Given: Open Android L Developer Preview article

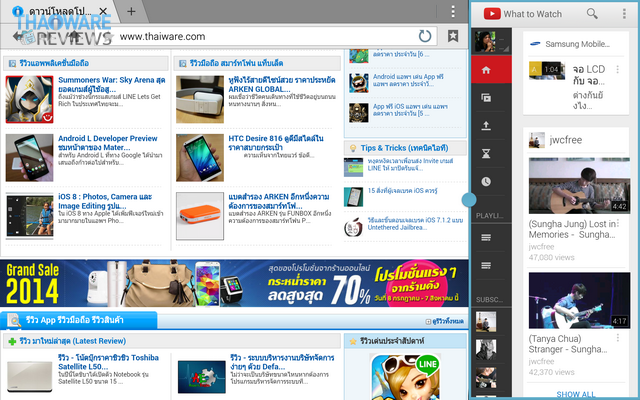Looking at the screenshot, I should click(x=107, y=142).
